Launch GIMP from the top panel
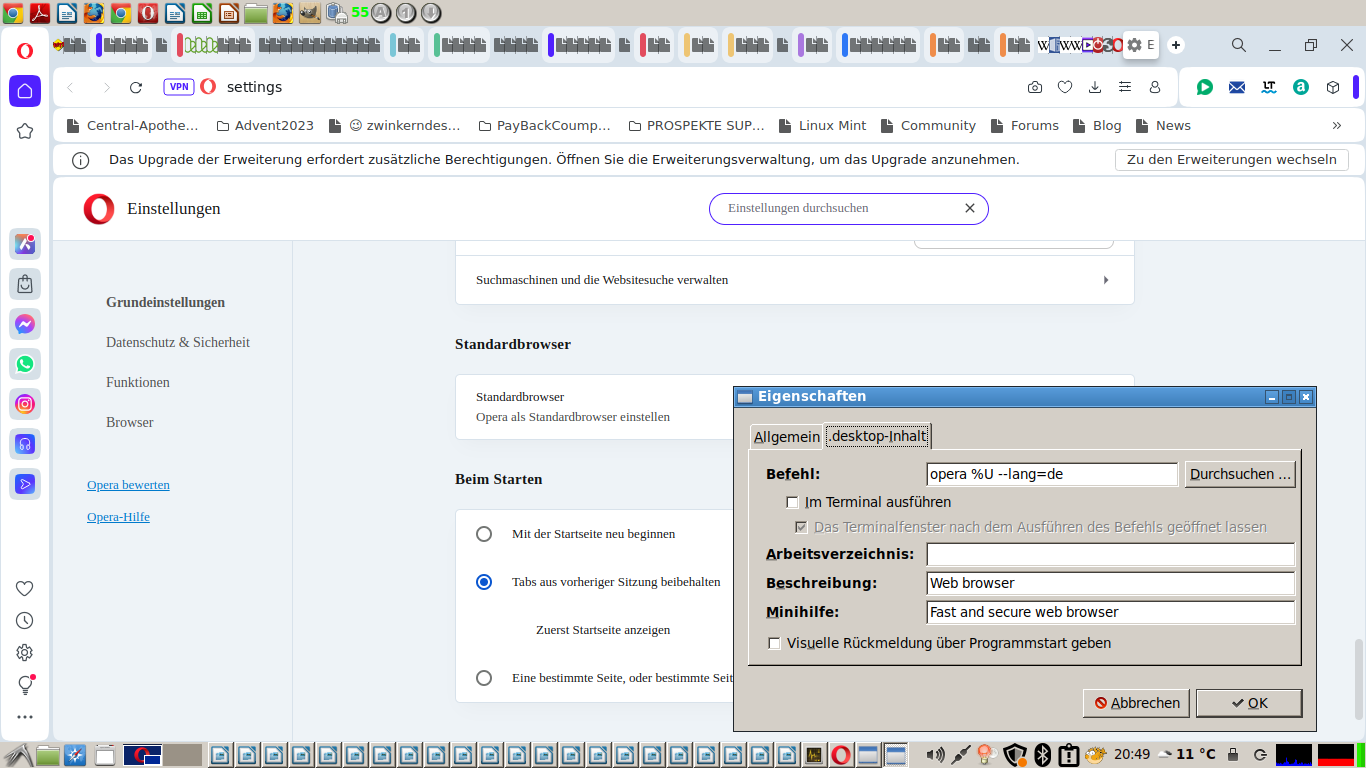This screenshot has height=768, width=1366. coord(310,13)
